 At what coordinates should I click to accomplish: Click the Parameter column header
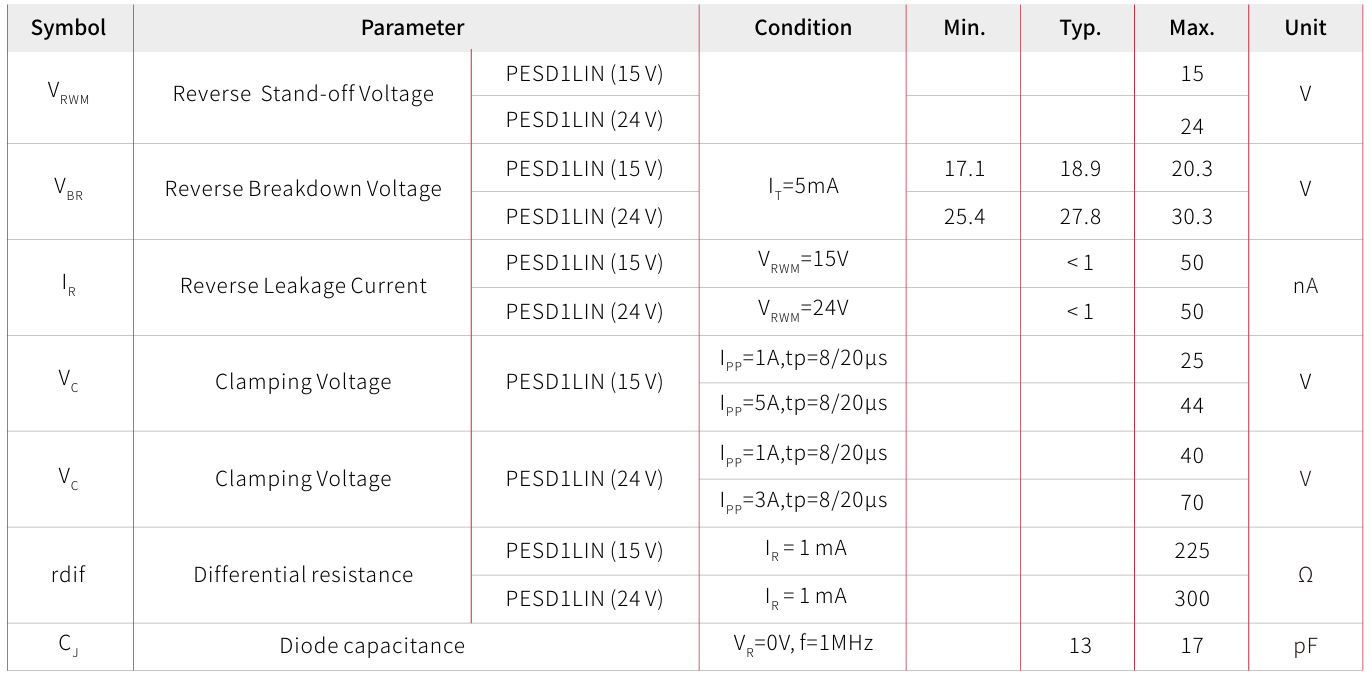412,28
